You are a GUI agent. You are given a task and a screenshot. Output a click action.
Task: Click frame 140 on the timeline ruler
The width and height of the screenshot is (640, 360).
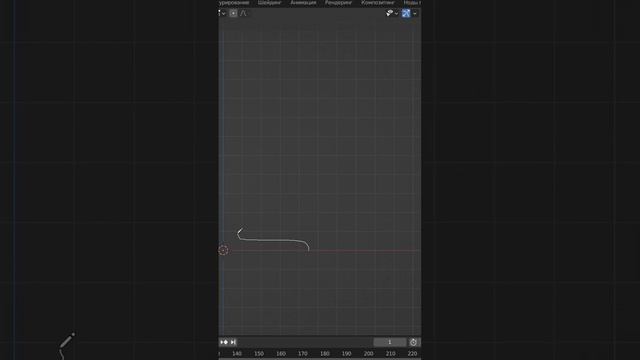(x=237, y=353)
